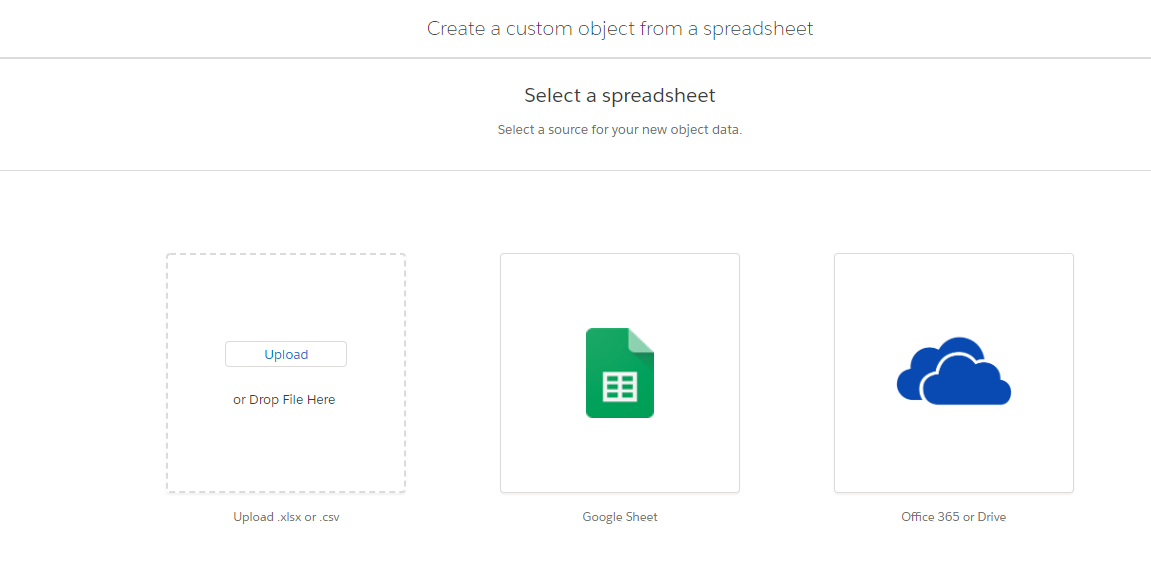
Task: Click the 'Google Sheet' caption
Action: pos(620,517)
